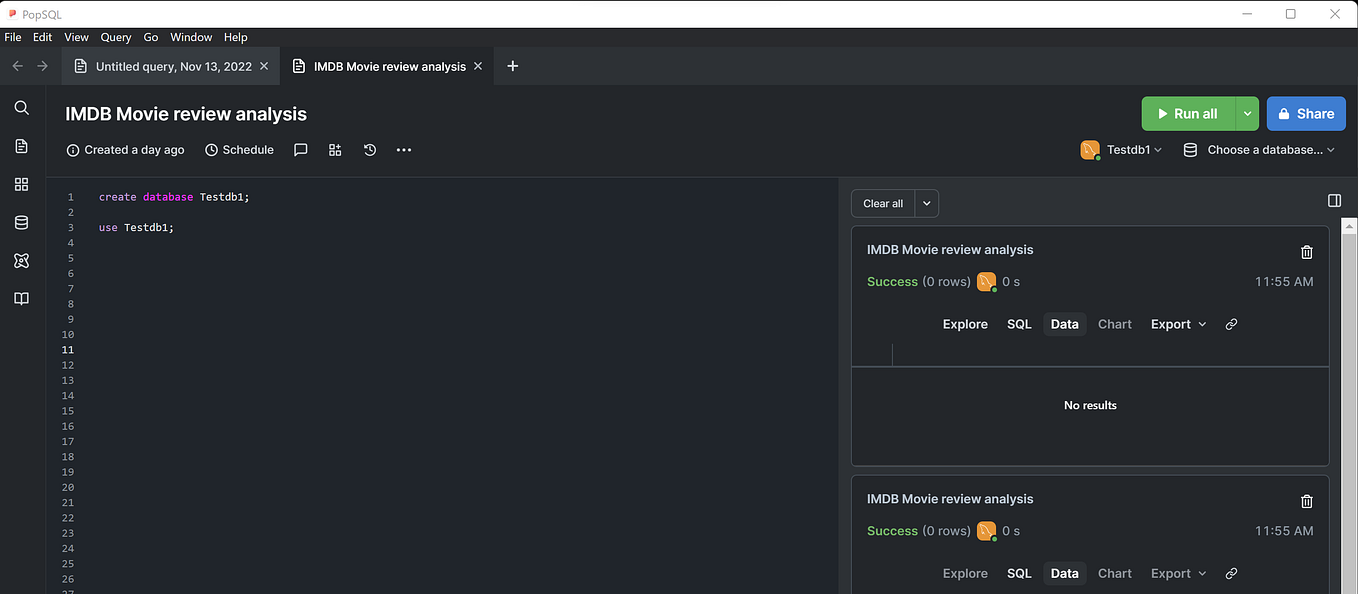Copy link icon in first result card
The width and height of the screenshot is (1358, 594).
click(1231, 324)
